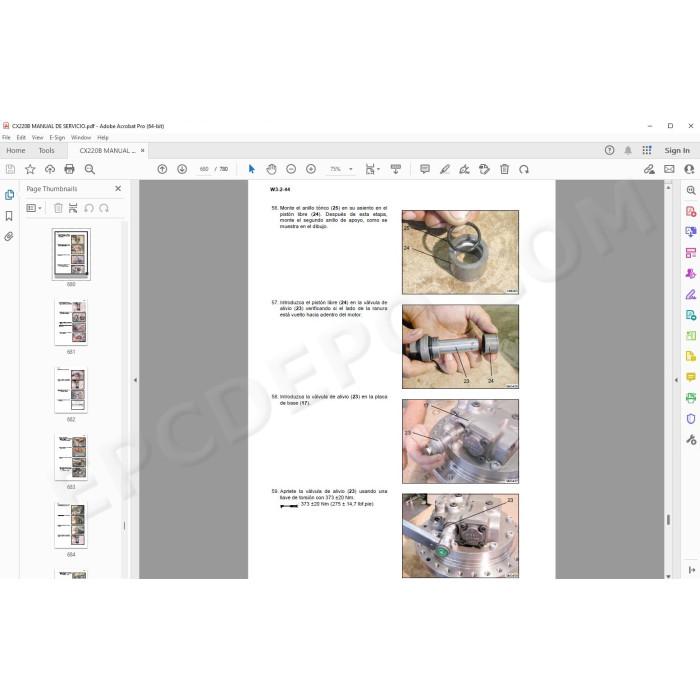Open Fill & Sign tool in right pane
Viewport: 700px width, 700px height.
pos(691,295)
